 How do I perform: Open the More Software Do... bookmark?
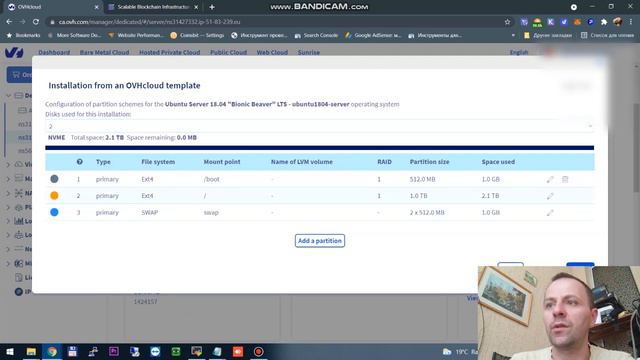point(74,36)
